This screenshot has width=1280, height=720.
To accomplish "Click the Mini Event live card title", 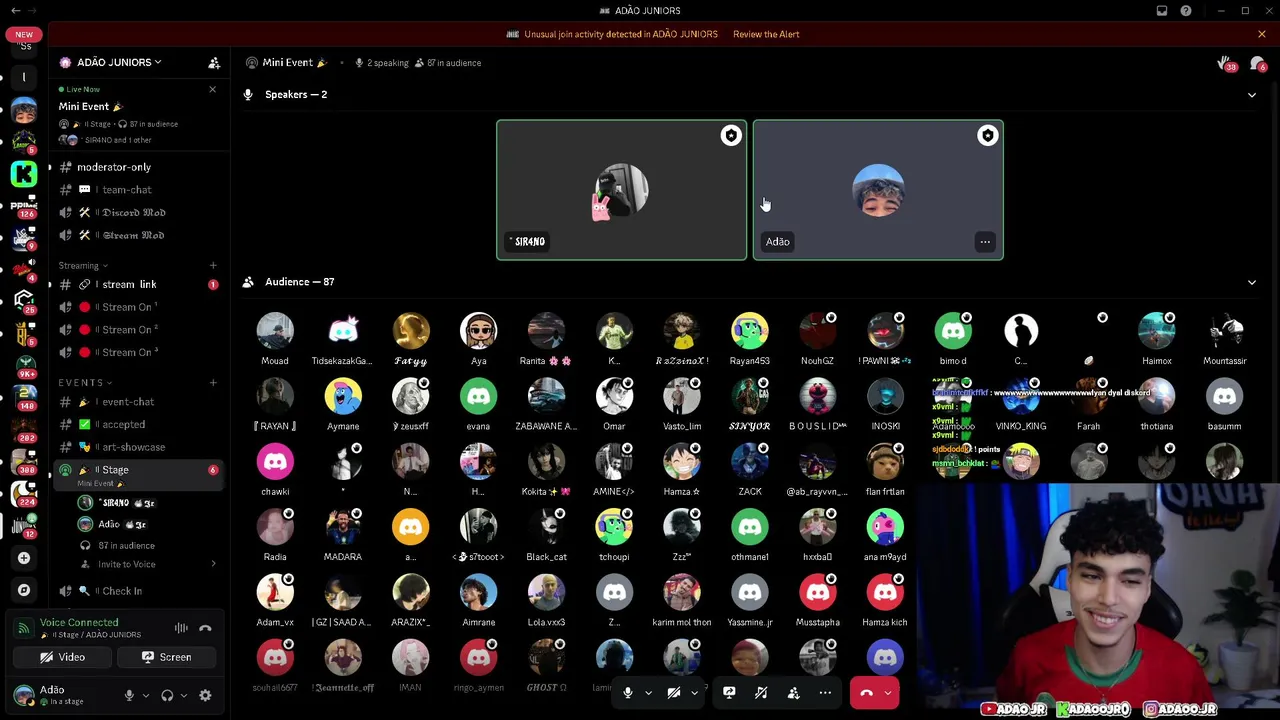I will click(x=89, y=107).
